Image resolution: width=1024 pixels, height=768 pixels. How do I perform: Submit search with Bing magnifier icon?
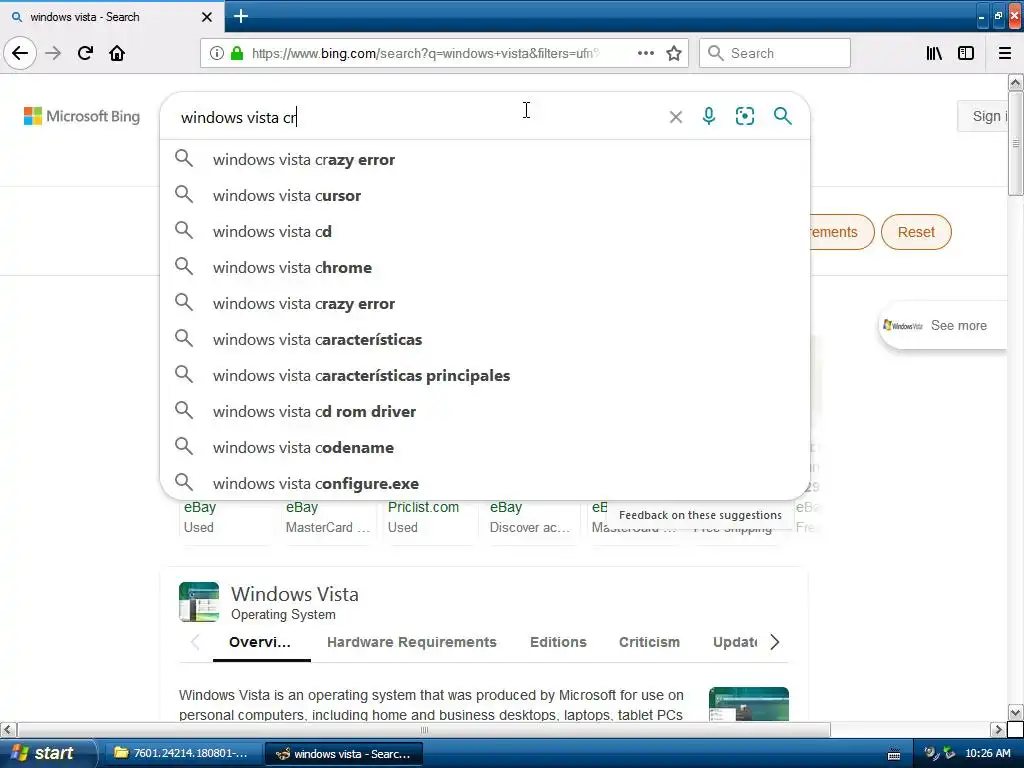click(782, 116)
